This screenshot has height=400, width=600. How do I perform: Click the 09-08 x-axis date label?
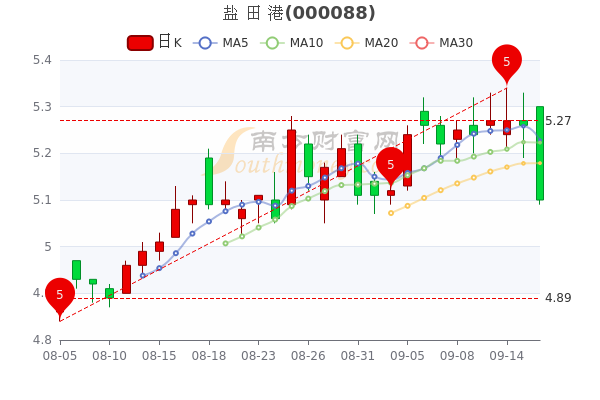click(x=457, y=356)
